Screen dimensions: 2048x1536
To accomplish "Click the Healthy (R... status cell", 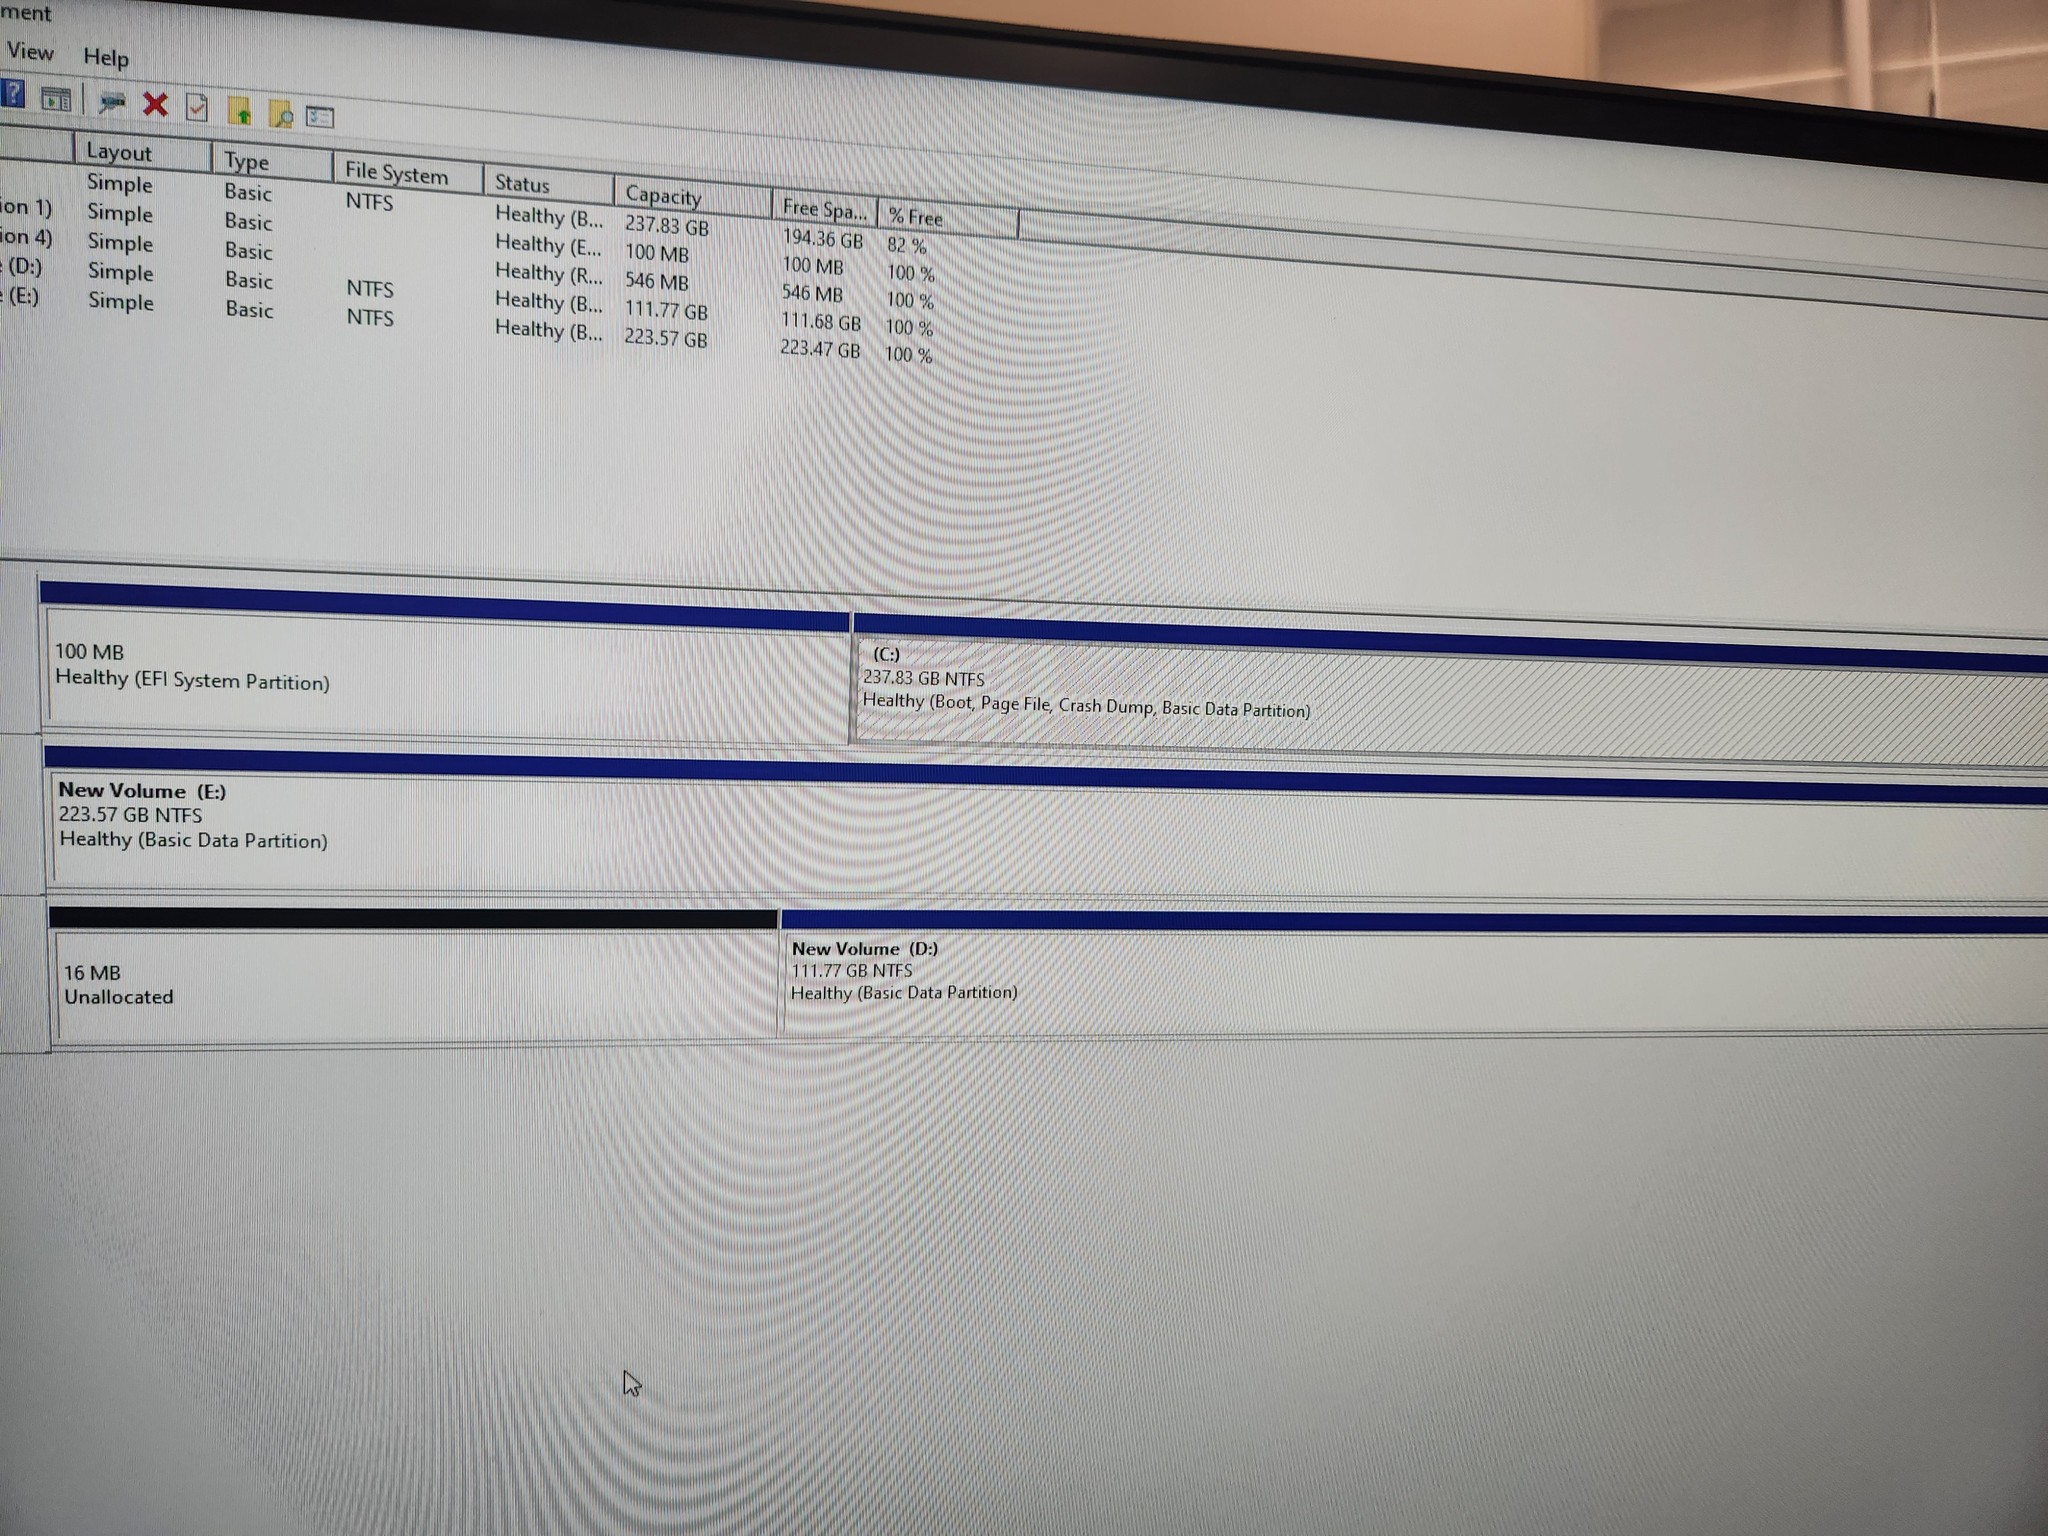I will click(548, 272).
